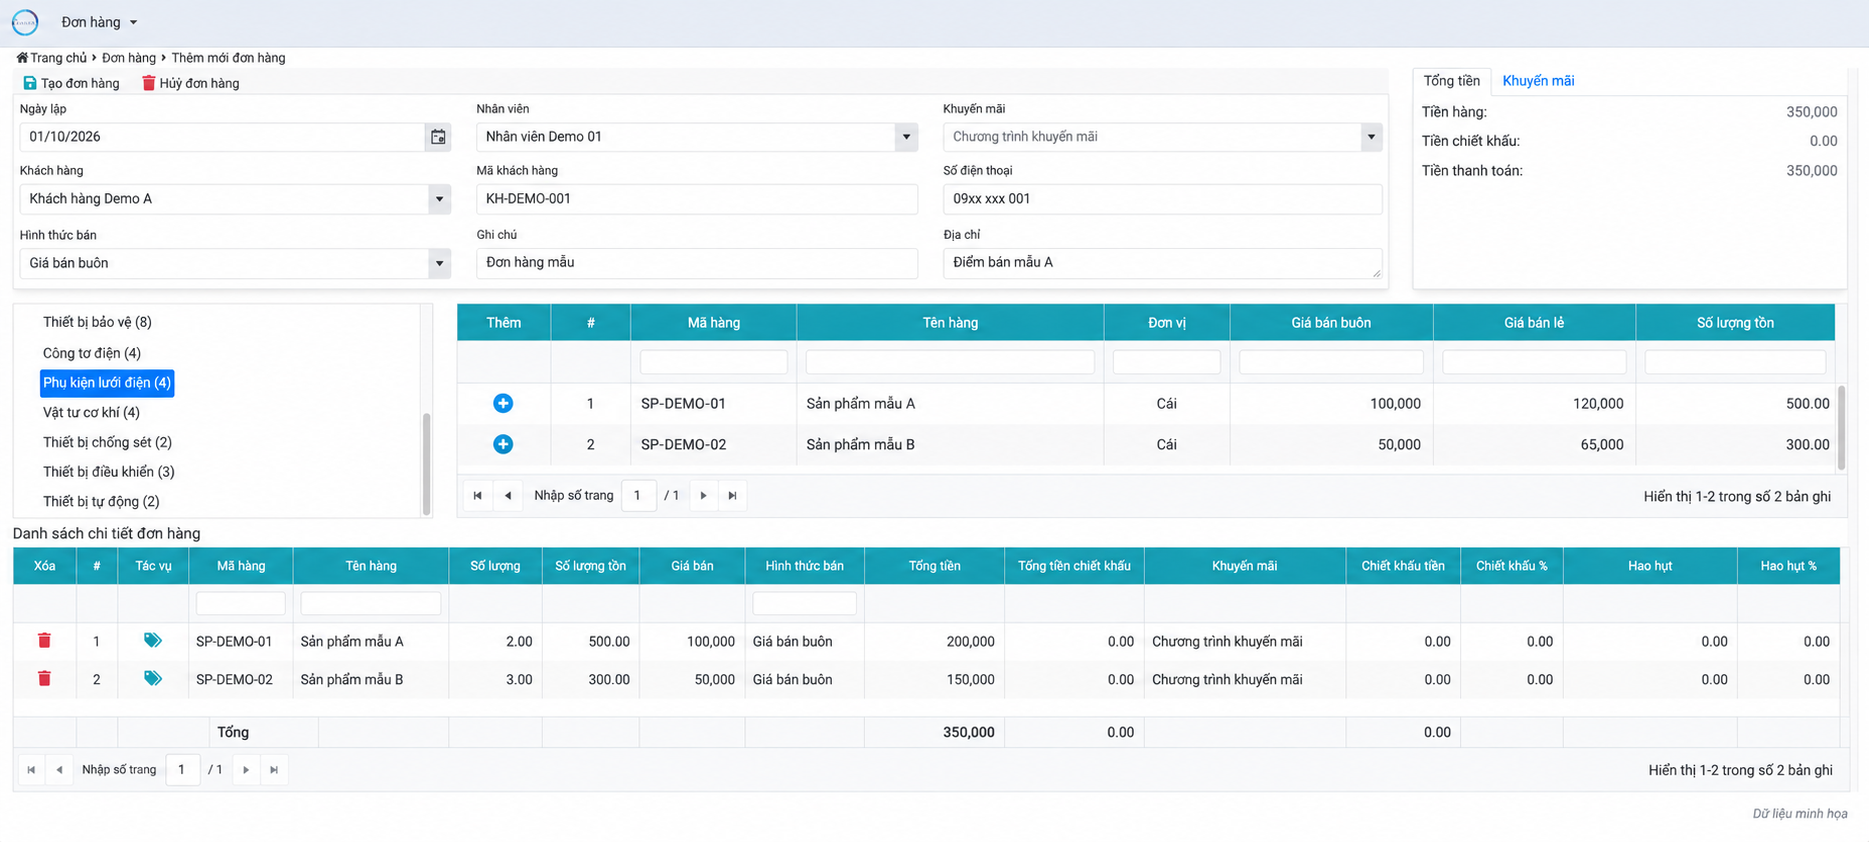Select category Thiết bị điều khiển (3)
The width and height of the screenshot is (1869, 842).
click(109, 472)
